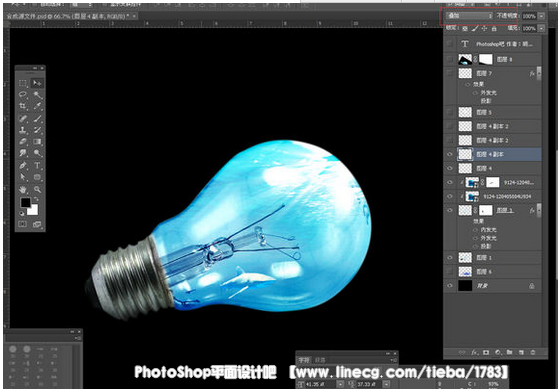Toggle the 内发光 effect visibility

[475, 230]
